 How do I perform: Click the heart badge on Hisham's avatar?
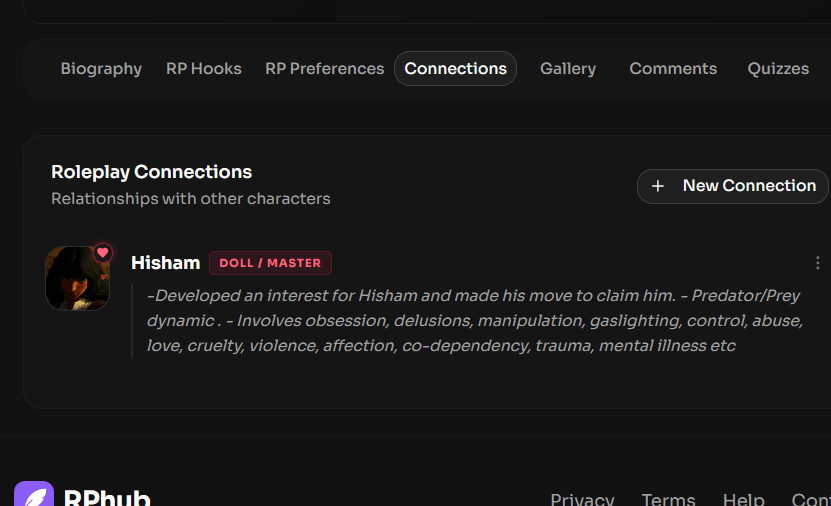click(x=102, y=253)
